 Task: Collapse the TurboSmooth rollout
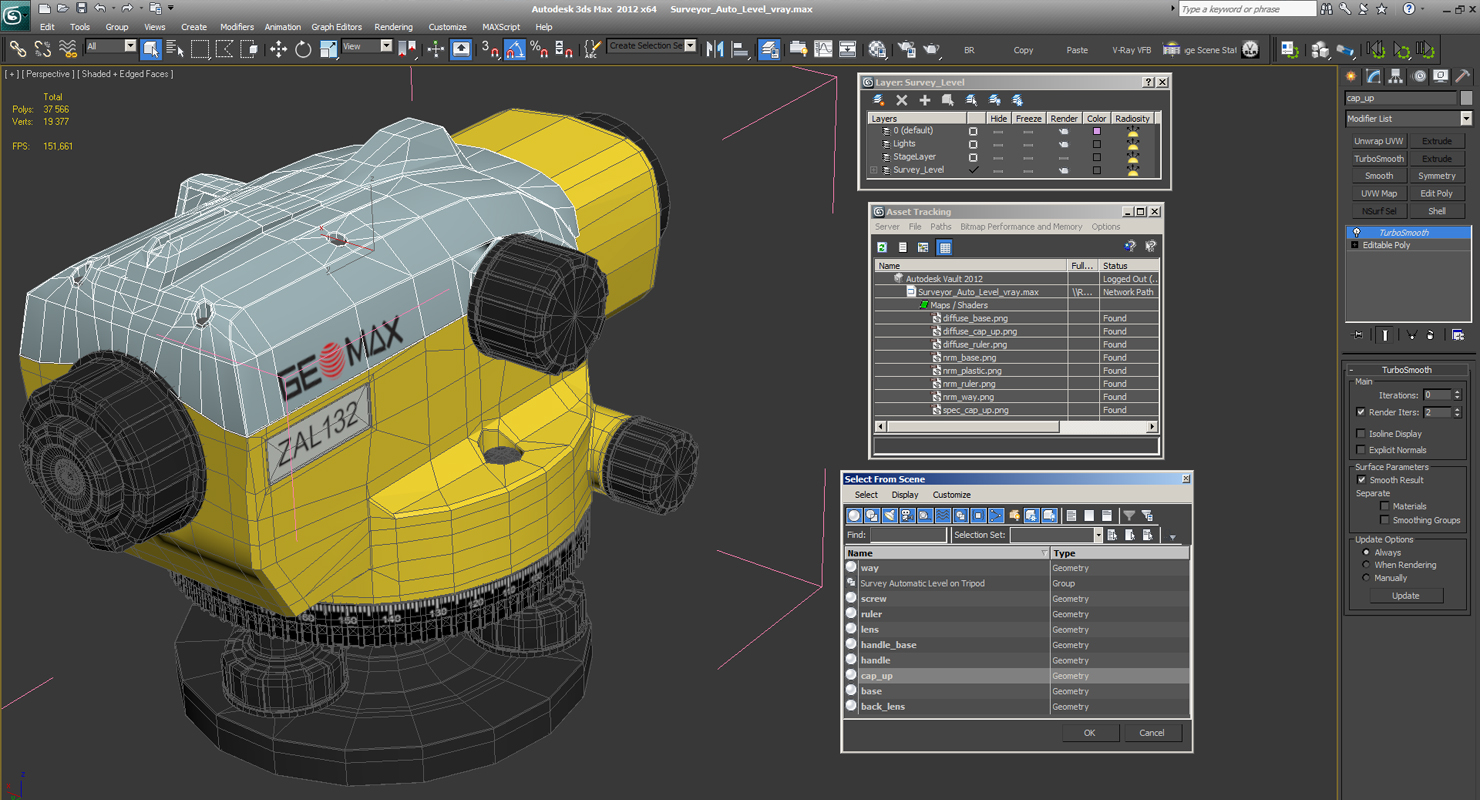pos(1406,370)
